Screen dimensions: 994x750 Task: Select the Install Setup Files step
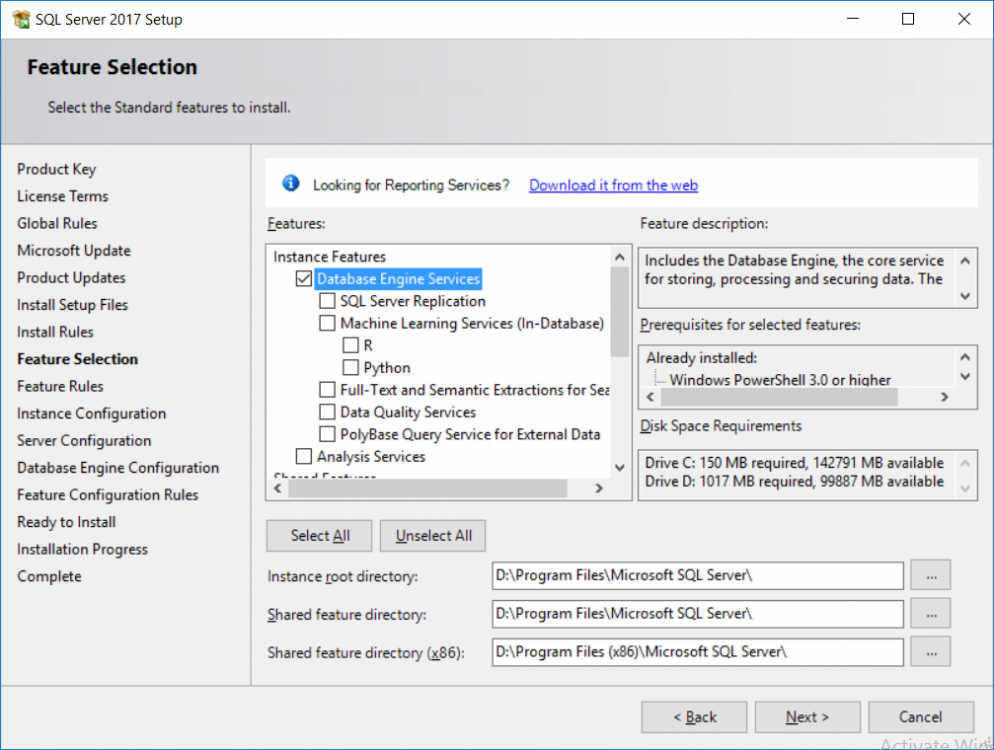[x=72, y=305]
